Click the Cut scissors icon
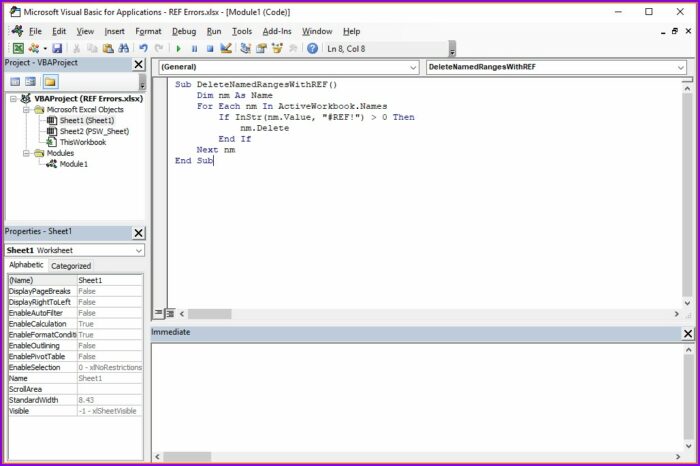Image resolution: width=700 pixels, height=466 pixels. click(77, 48)
